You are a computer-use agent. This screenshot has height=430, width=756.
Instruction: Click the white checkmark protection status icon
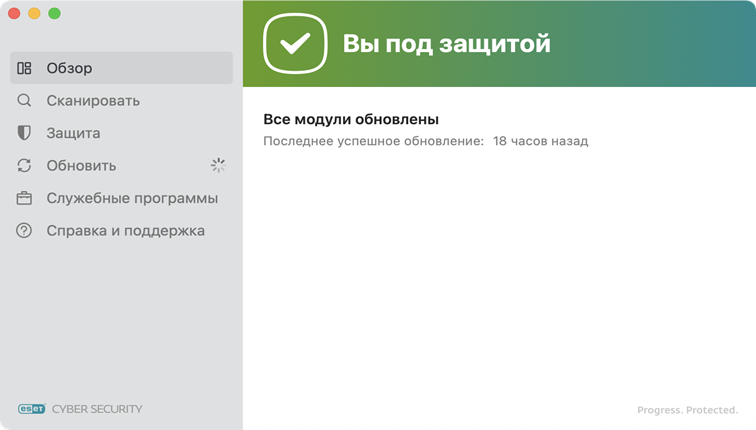(x=295, y=44)
